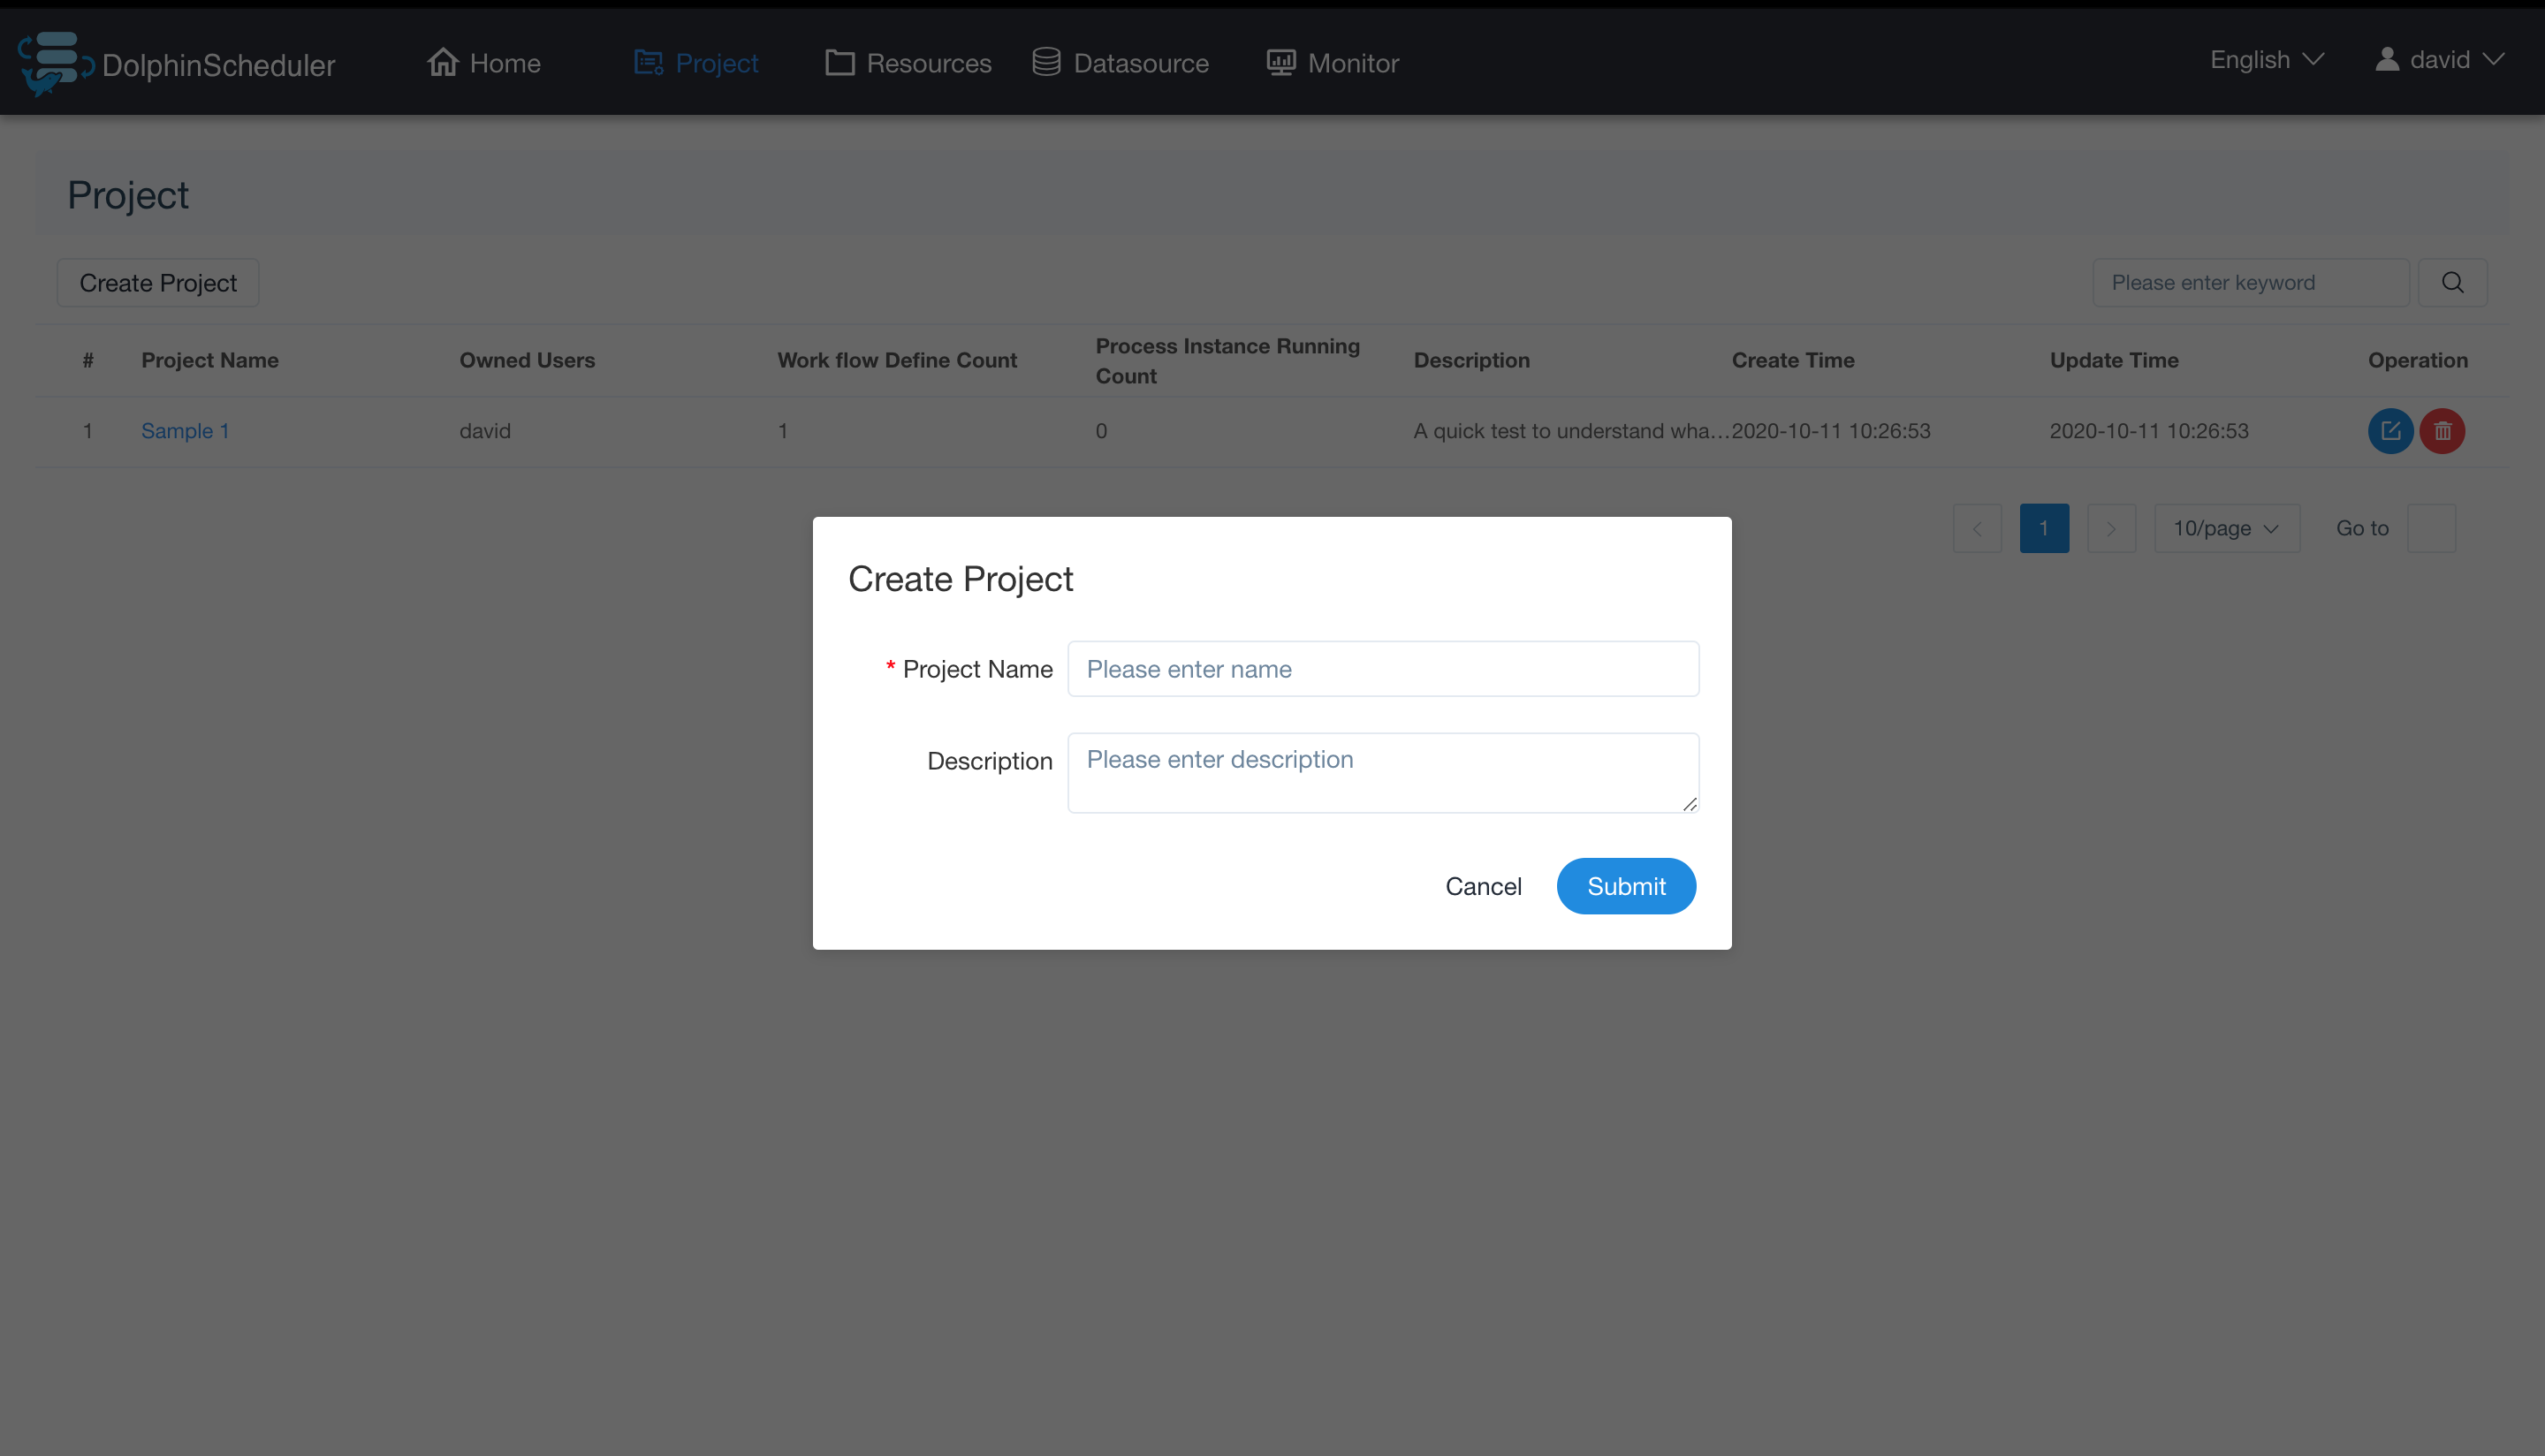This screenshot has height=1456, width=2545.
Task: Open the Monitor section
Action: [1333, 63]
